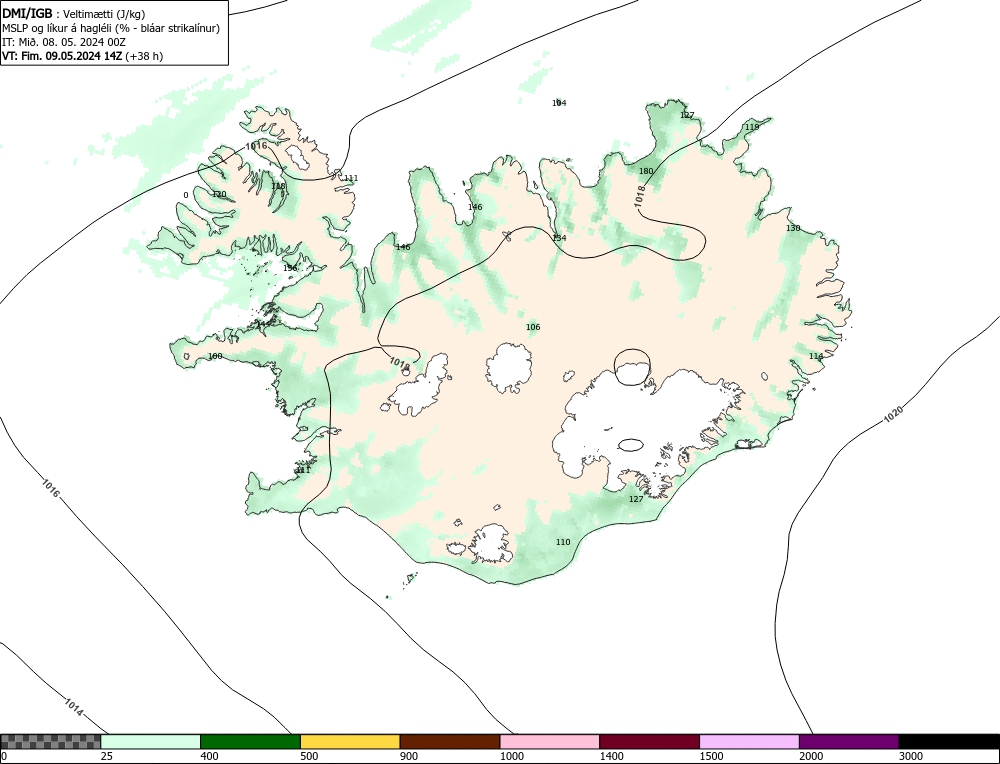Click the legend value "2000"
The image size is (1000, 764).
[x=811, y=756]
